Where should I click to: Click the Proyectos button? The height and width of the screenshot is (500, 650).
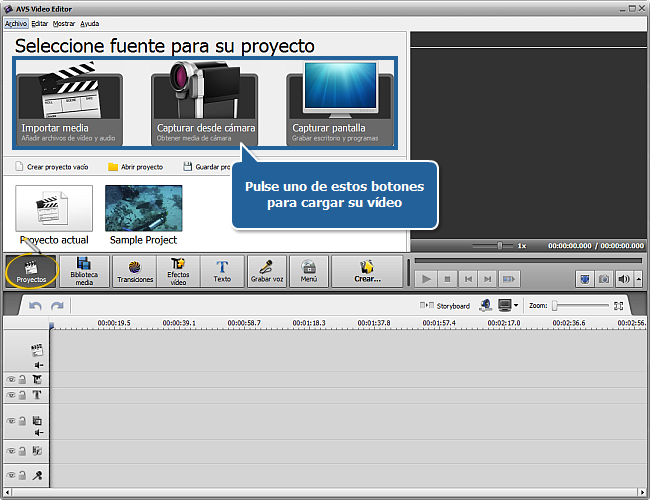[32, 271]
